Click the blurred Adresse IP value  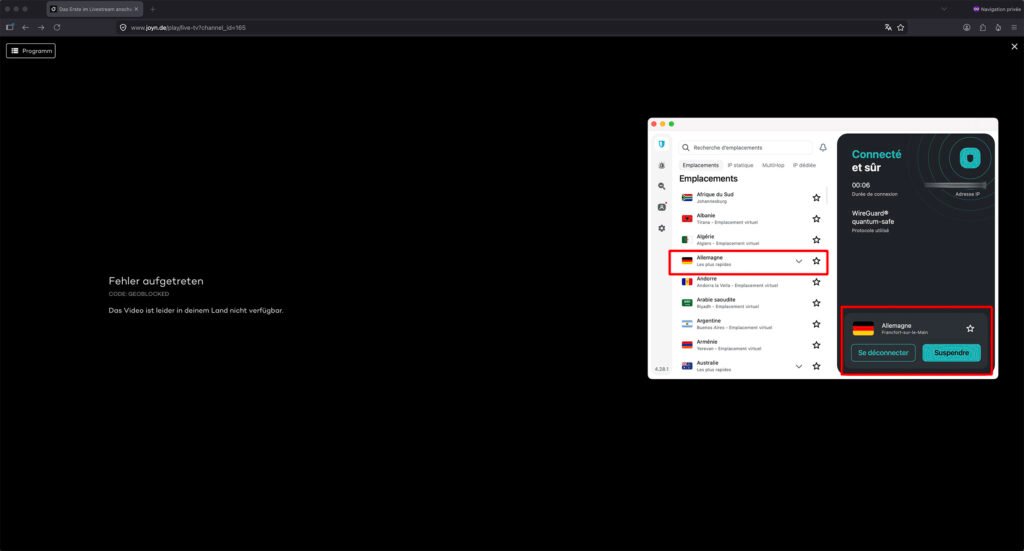click(x=955, y=185)
